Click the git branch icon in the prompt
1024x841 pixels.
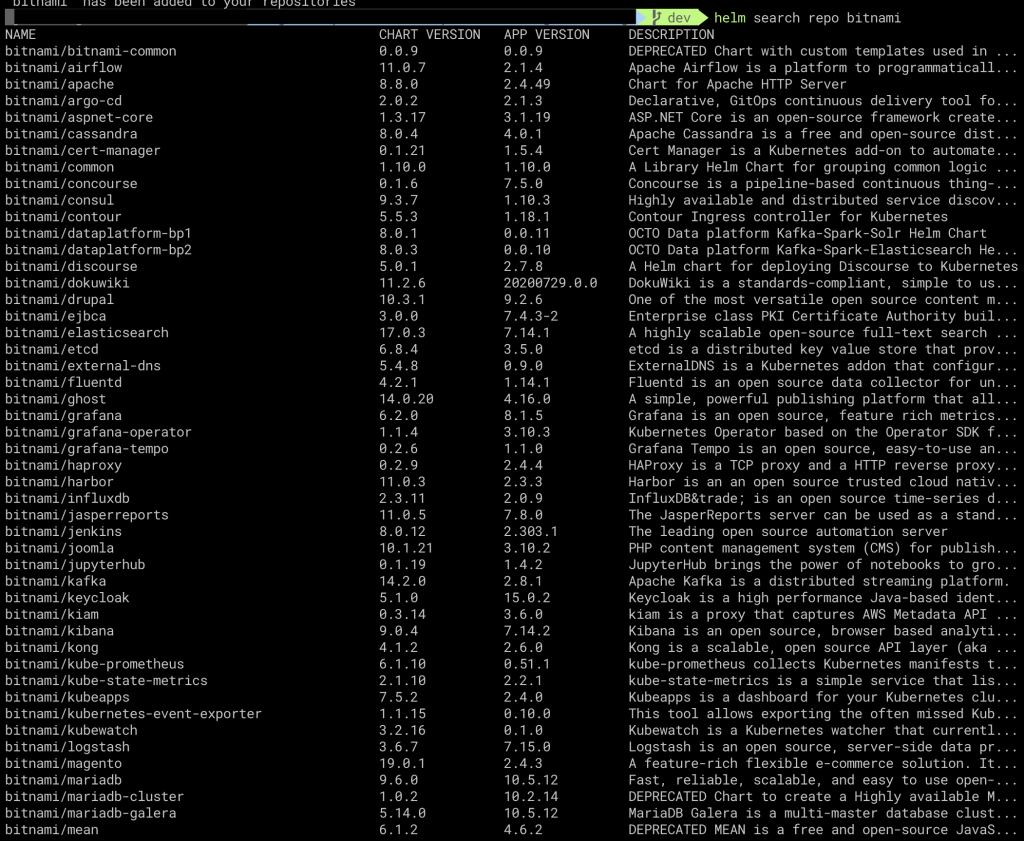pos(656,18)
